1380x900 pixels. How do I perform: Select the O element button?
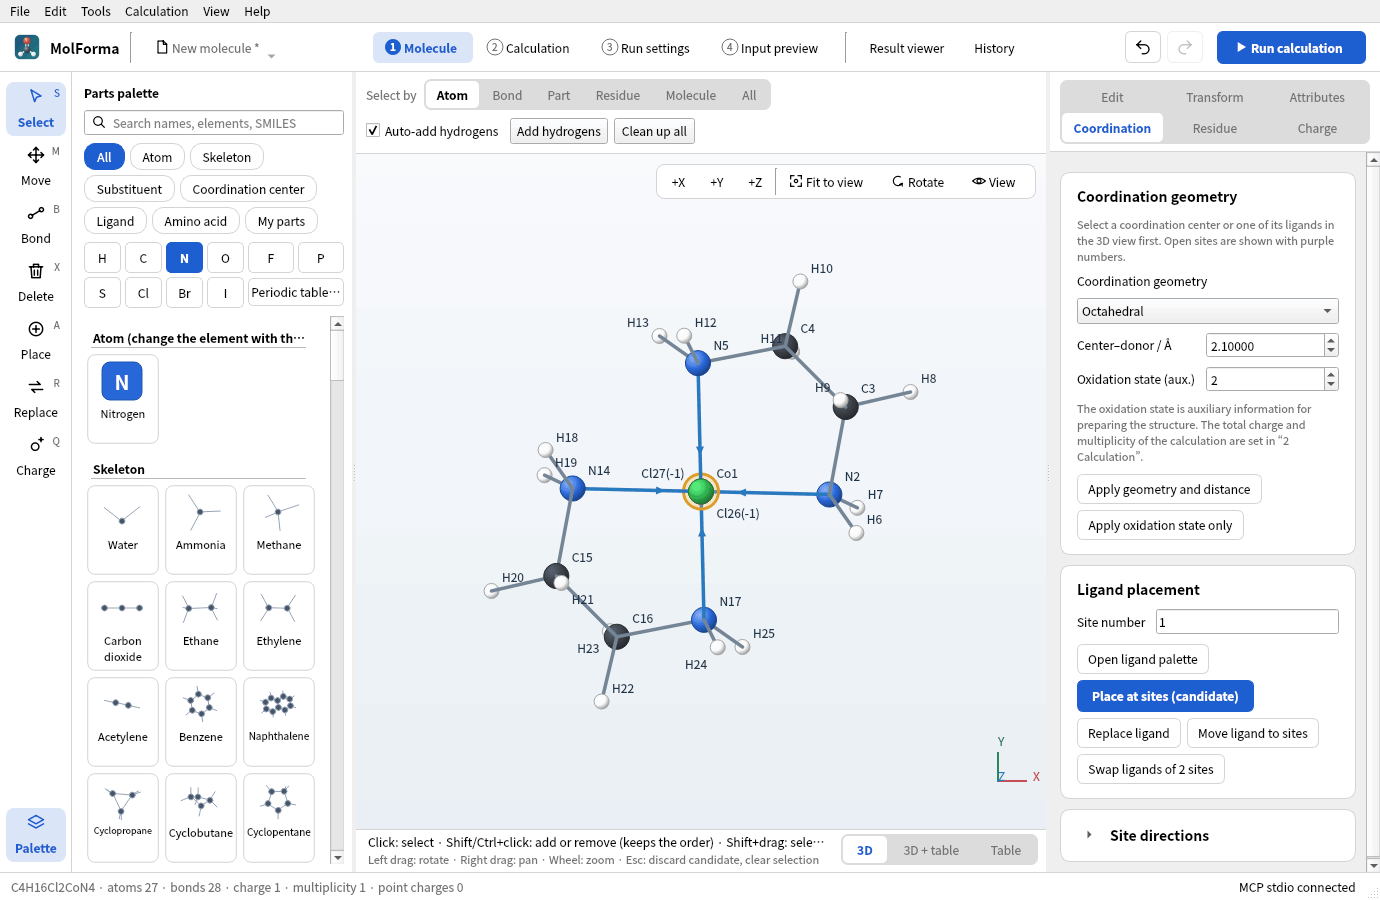click(x=225, y=258)
